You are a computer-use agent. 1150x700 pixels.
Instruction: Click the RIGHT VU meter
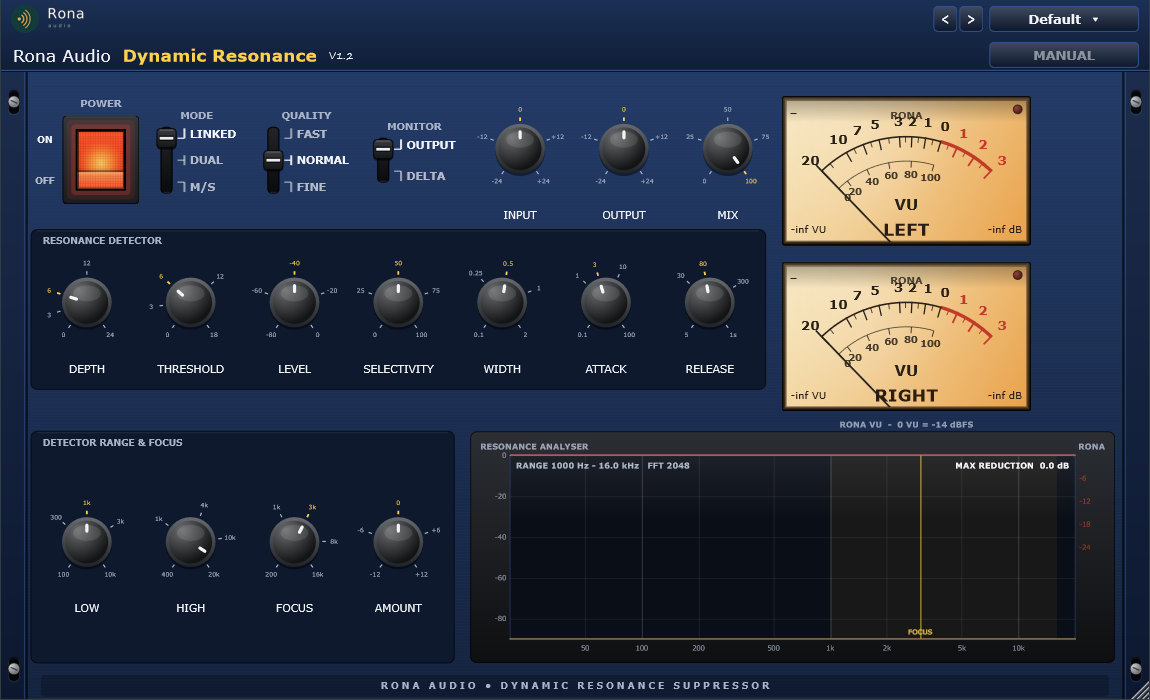pyautogui.click(x=907, y=336)
